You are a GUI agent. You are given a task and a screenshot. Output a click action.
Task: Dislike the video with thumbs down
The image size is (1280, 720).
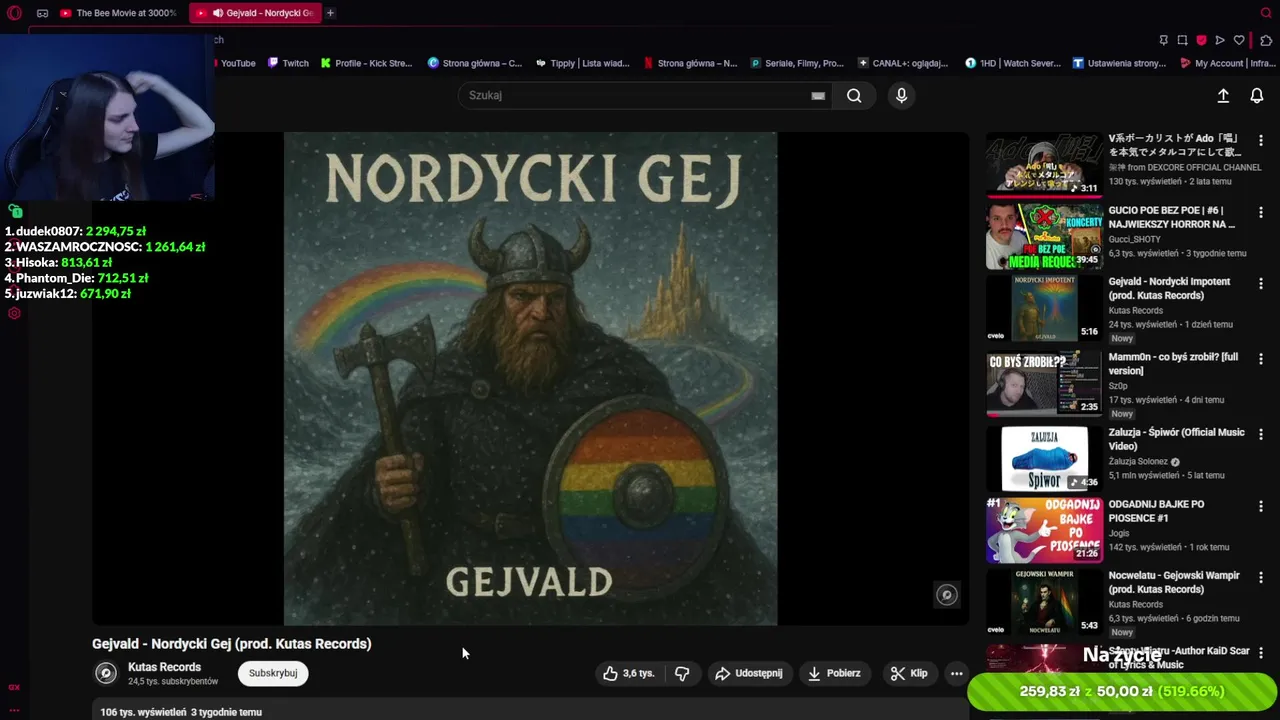click(682, 673)
